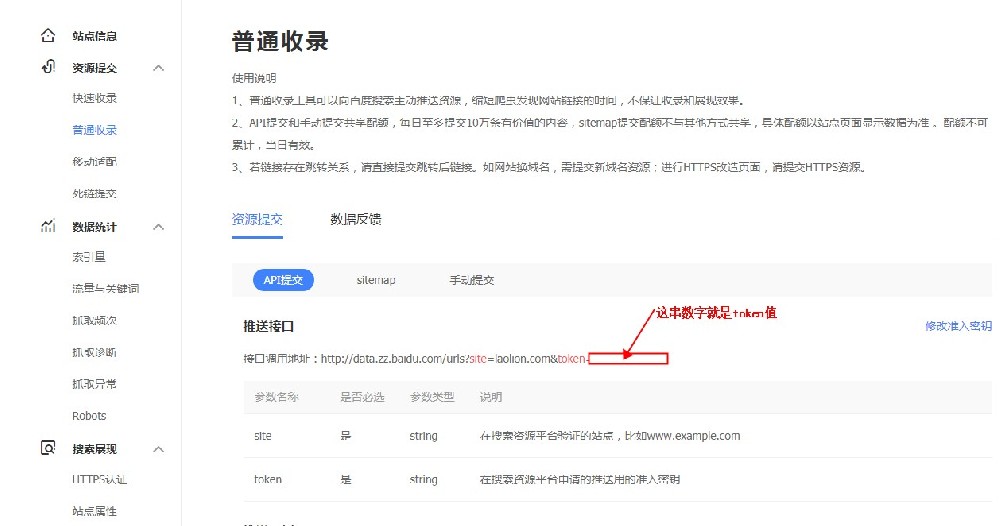Click the 参数名称 column header
The width and height of the screenshot is (1000, 526).
point(276,397)
